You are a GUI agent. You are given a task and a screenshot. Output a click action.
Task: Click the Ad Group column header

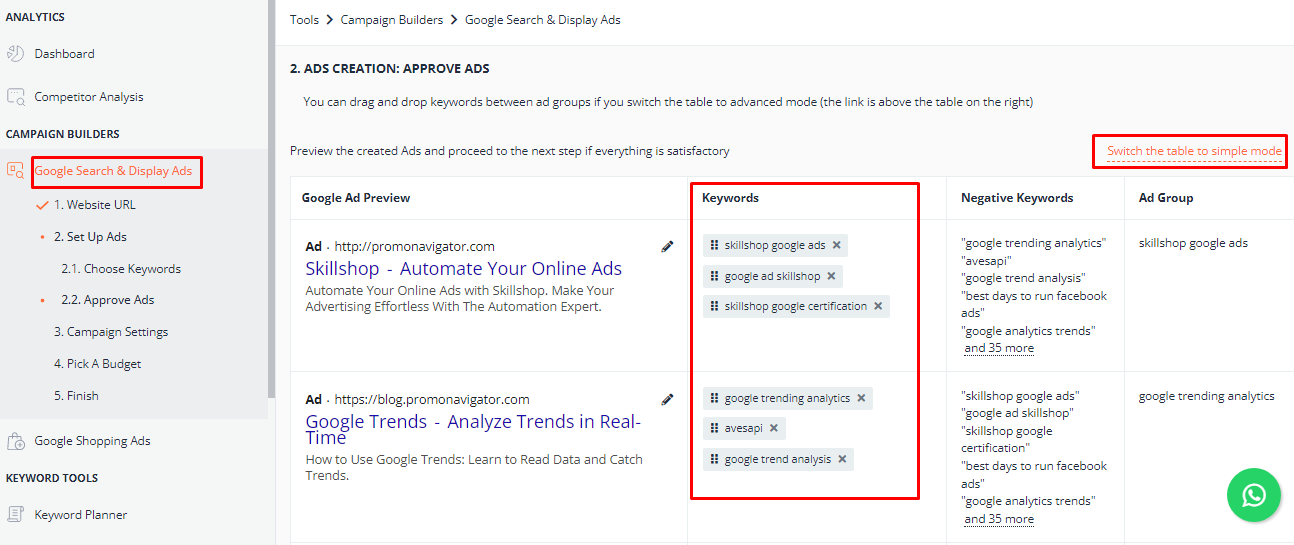[x=1167, y=198]
